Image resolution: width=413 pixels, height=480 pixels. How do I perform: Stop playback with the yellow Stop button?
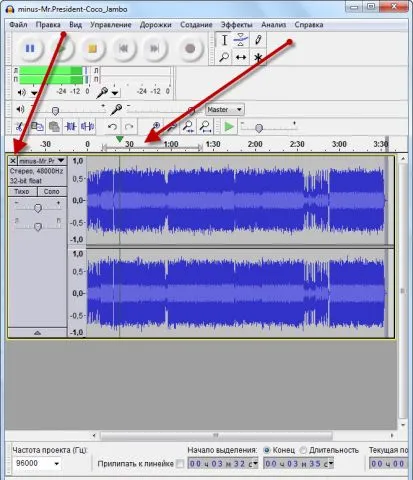92,49
